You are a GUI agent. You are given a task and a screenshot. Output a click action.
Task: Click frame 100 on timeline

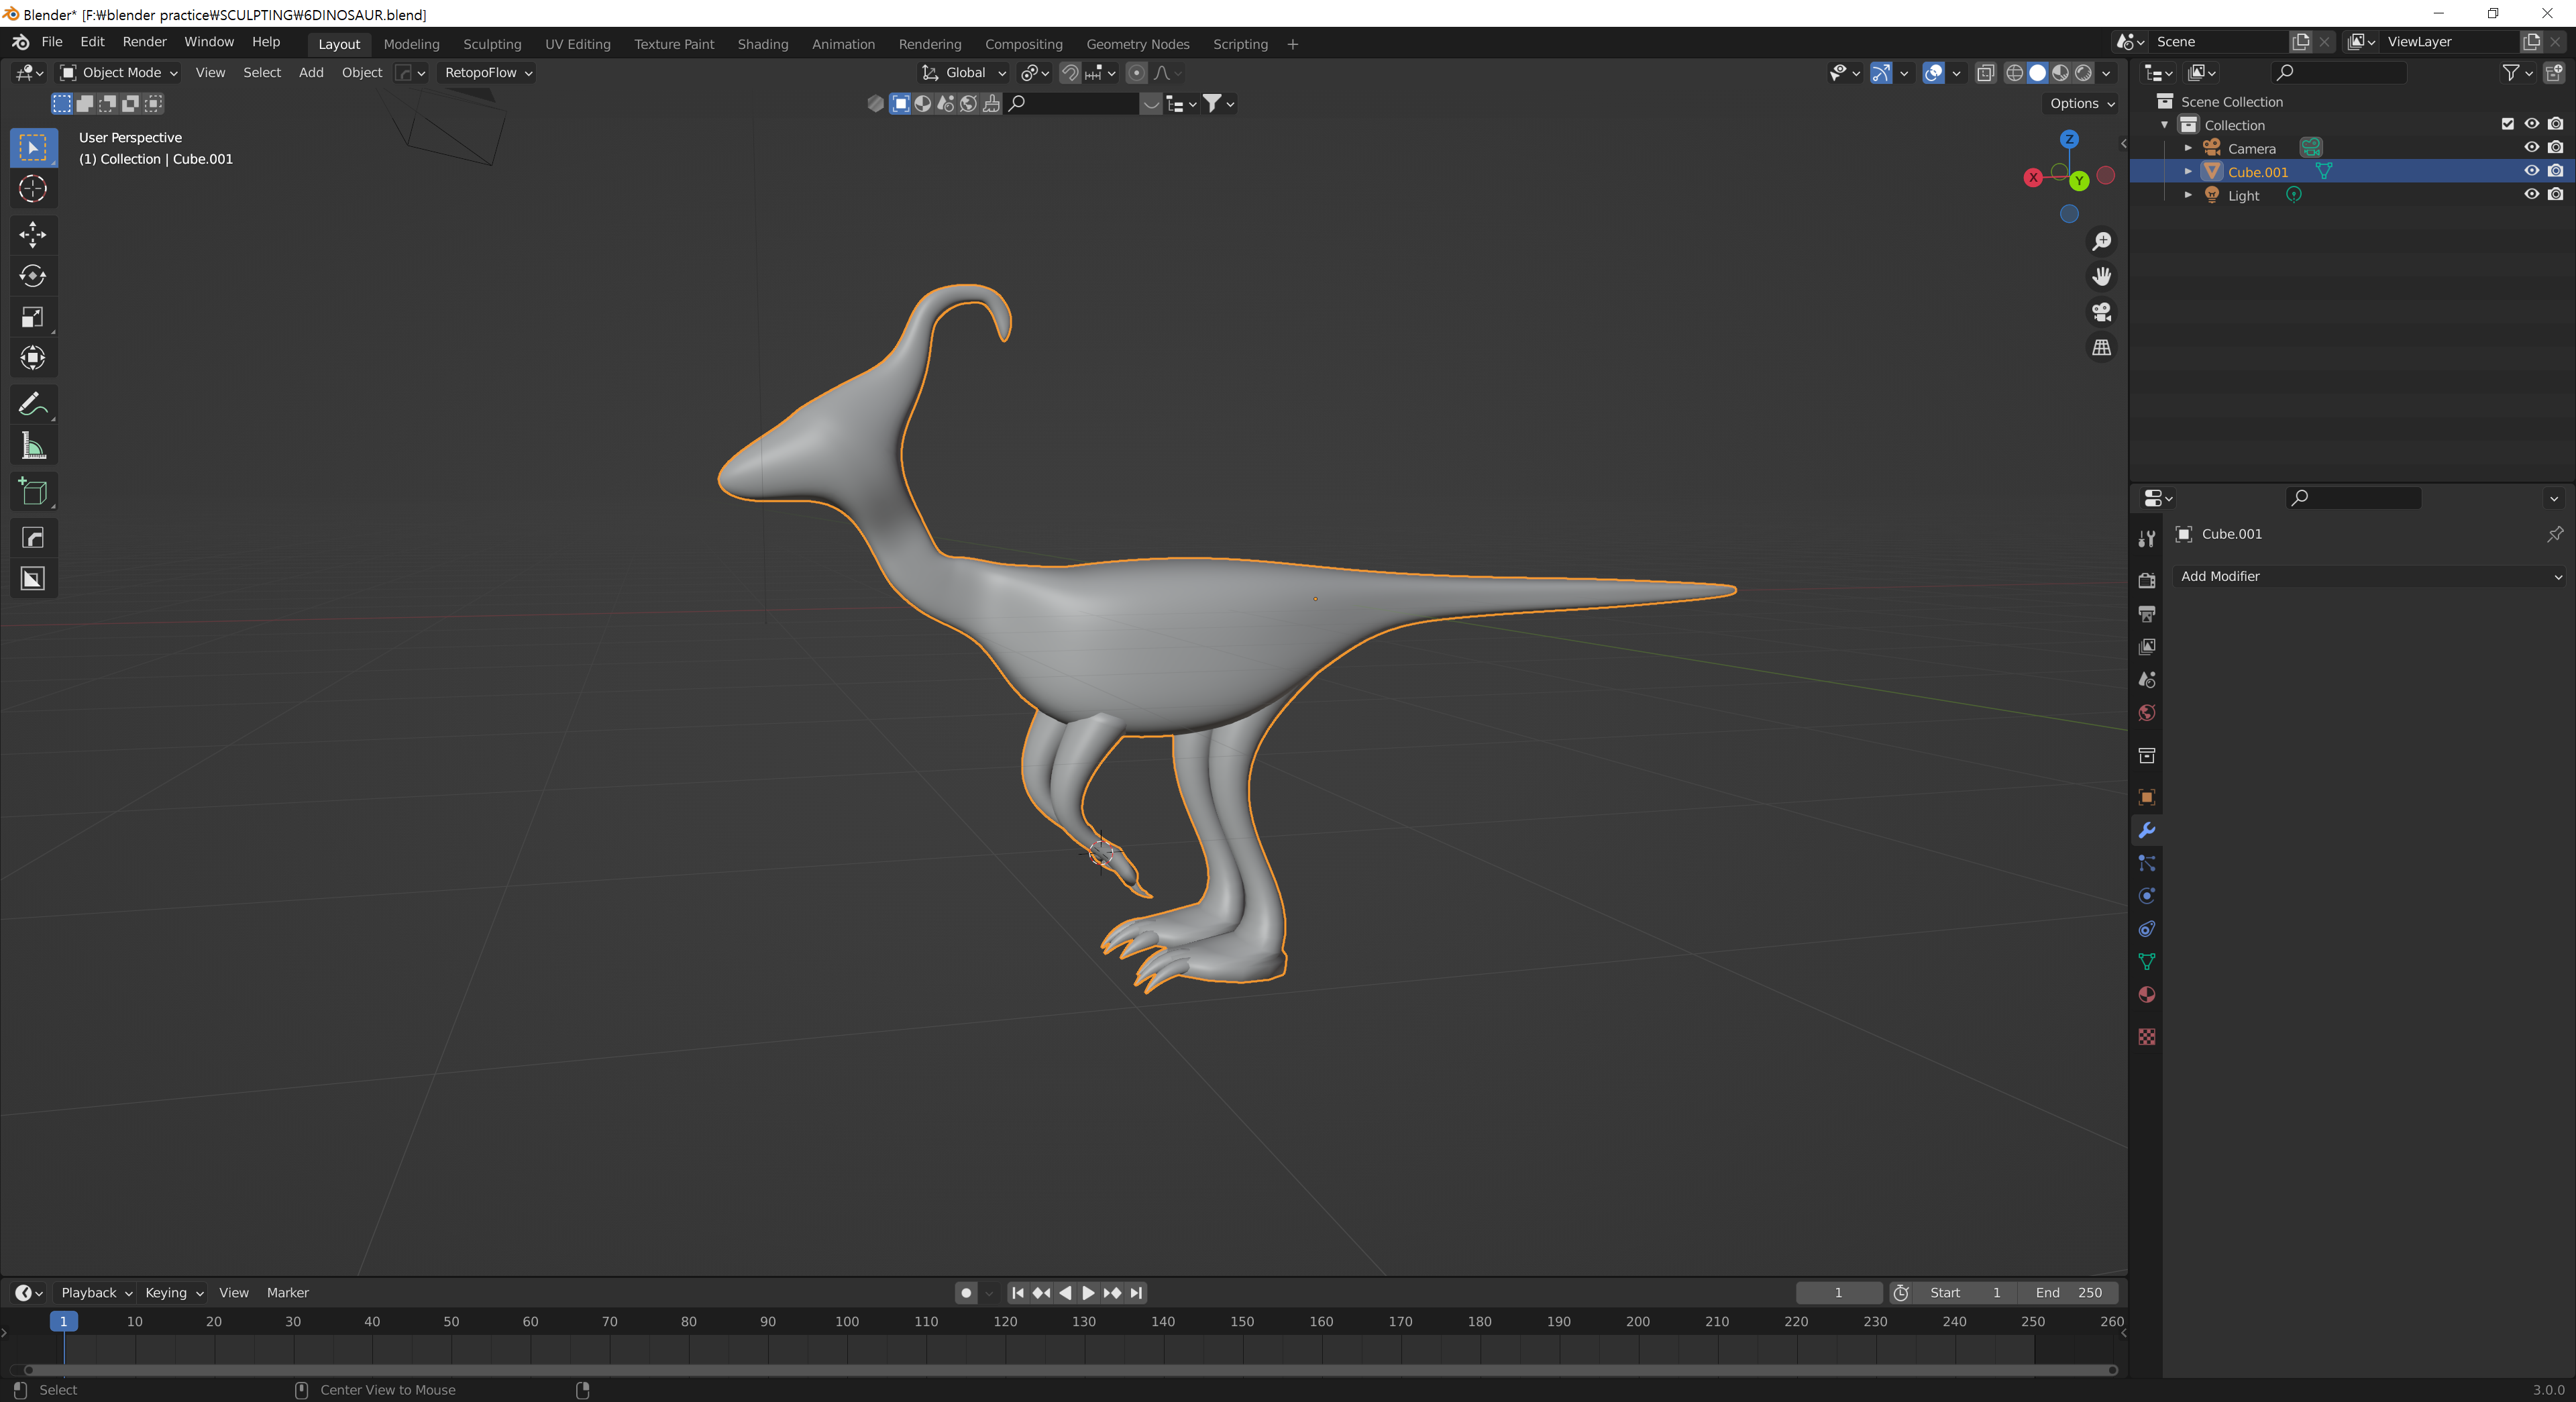[847, 1321]
